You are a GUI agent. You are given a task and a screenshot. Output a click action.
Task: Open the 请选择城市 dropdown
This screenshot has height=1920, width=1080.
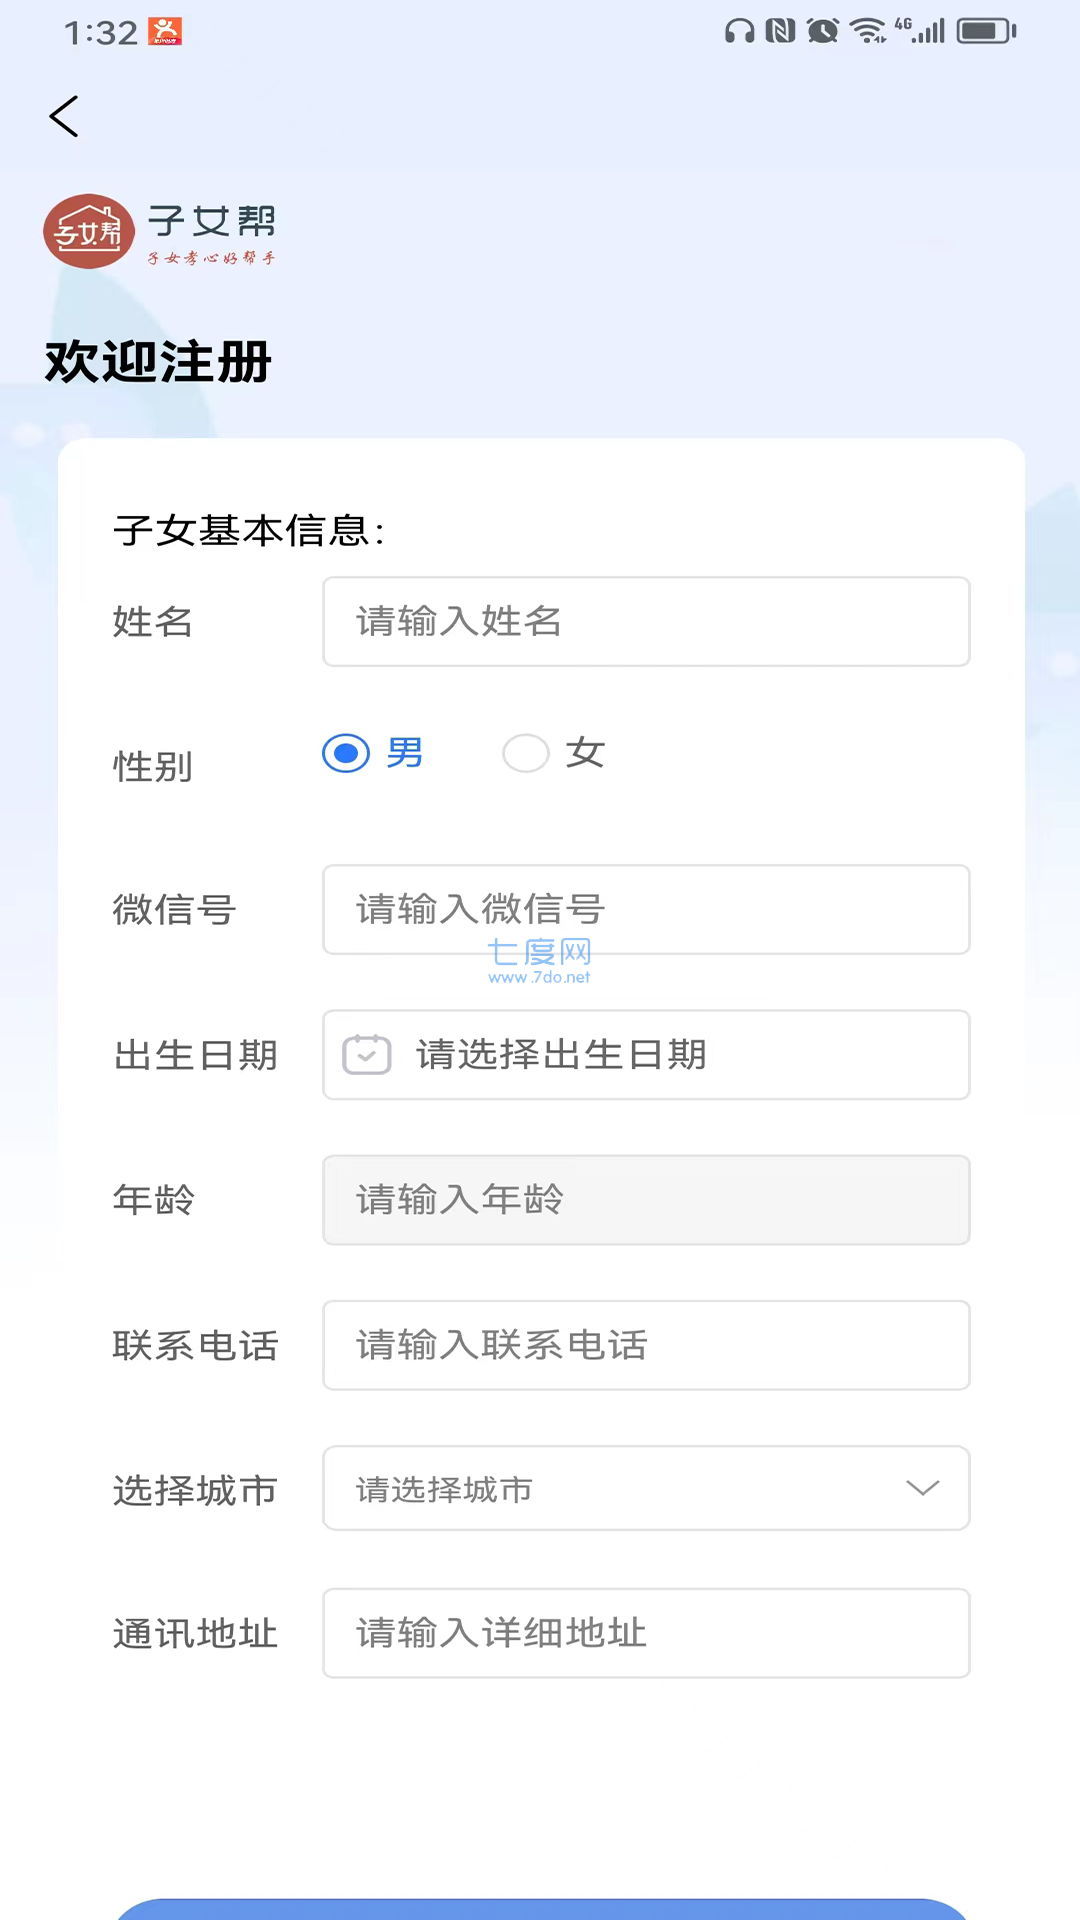646,1488
